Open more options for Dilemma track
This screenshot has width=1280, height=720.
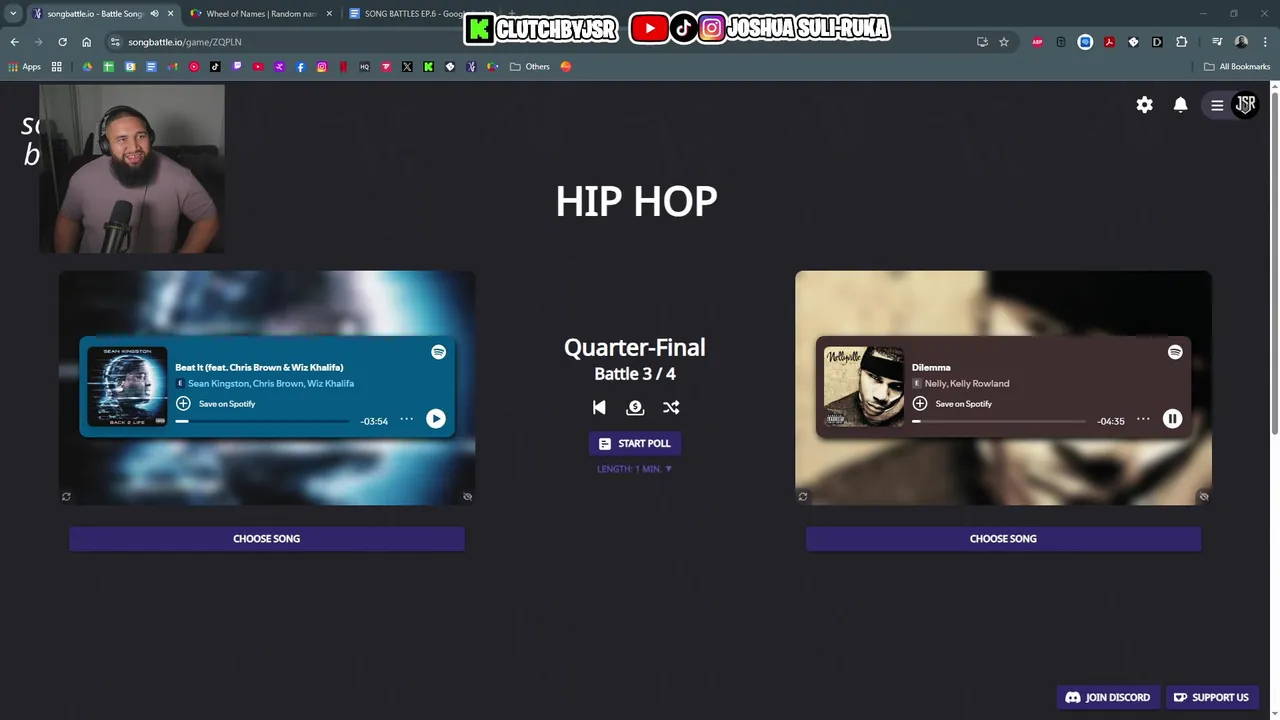coord(1143,419)
